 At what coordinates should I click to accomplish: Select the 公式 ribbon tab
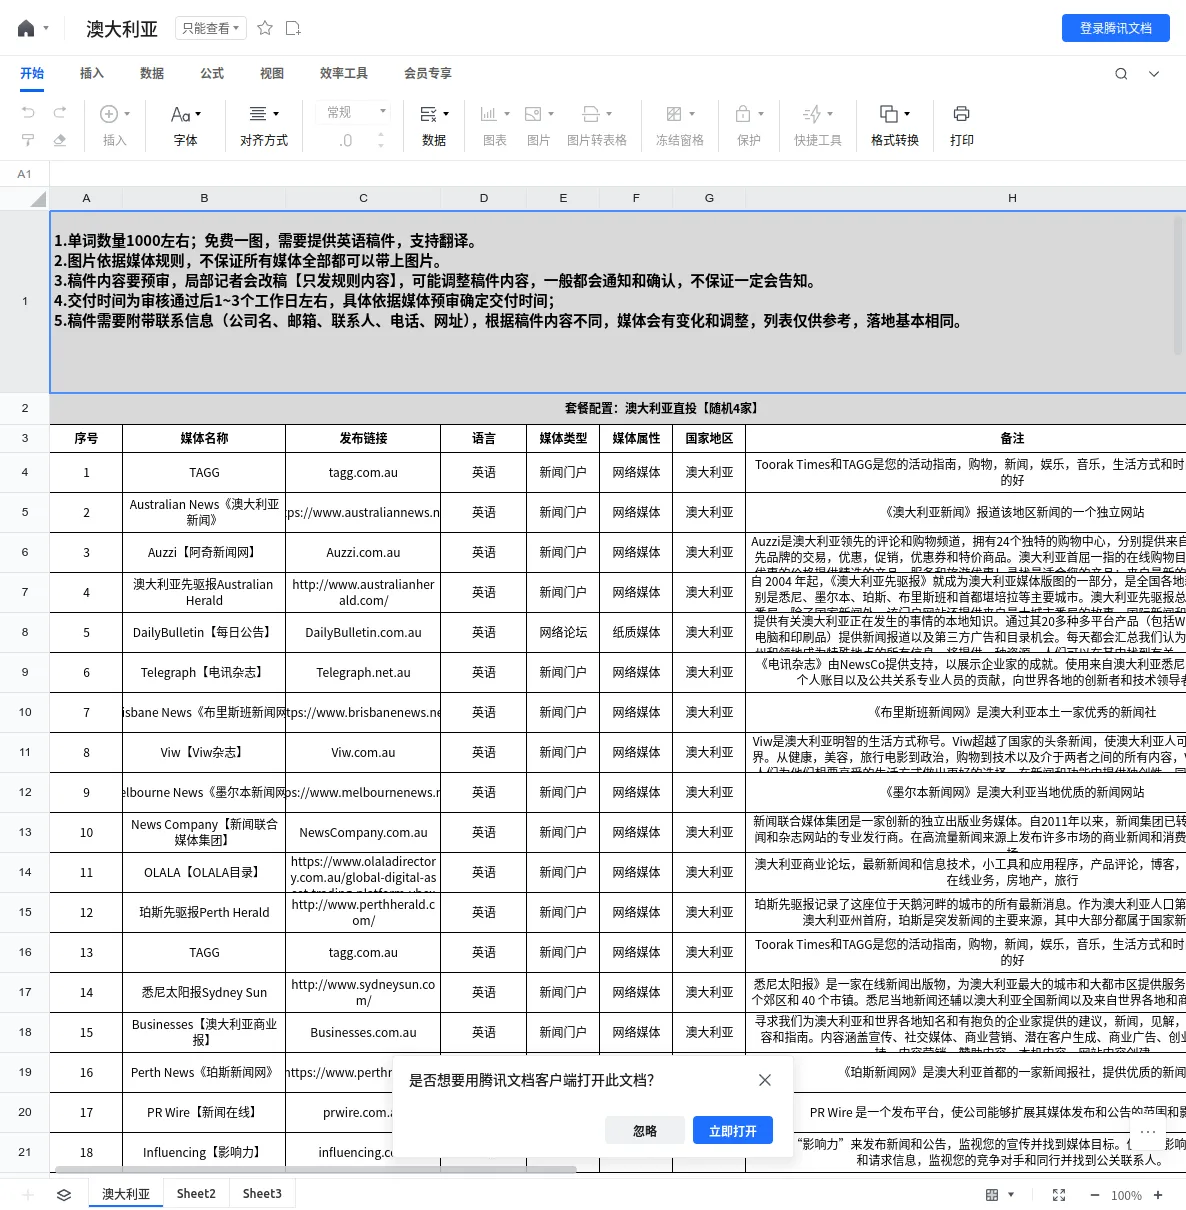click(x=212, y=73)
